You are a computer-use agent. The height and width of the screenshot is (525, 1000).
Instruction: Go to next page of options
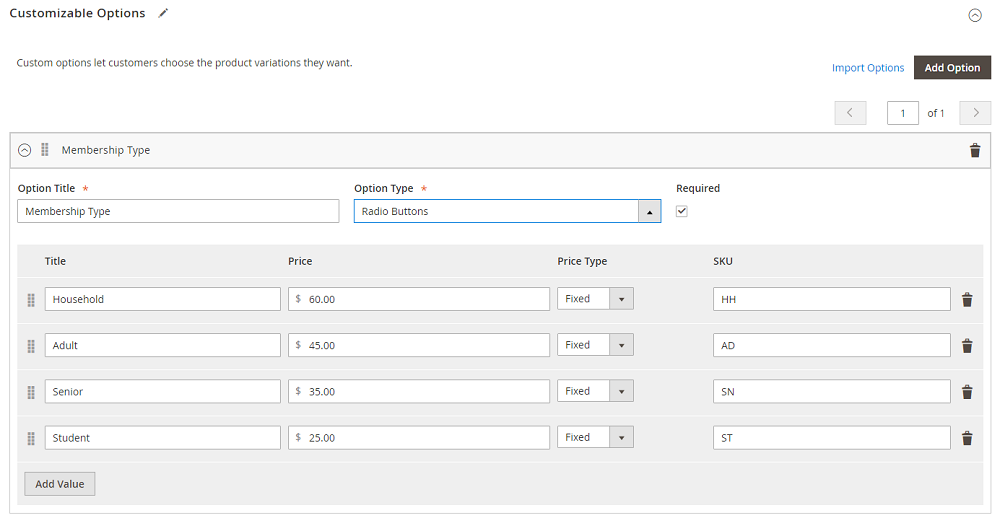tap(975, 113)
